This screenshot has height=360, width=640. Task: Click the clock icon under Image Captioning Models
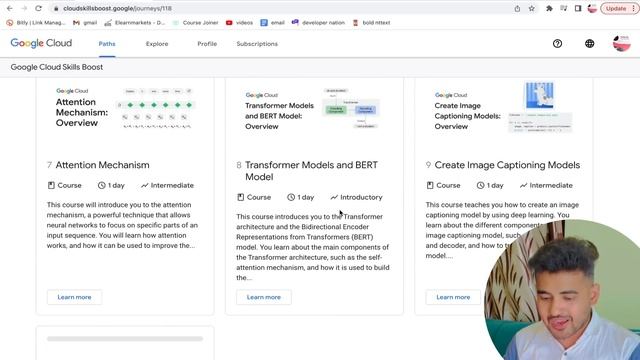coord(480,185)
